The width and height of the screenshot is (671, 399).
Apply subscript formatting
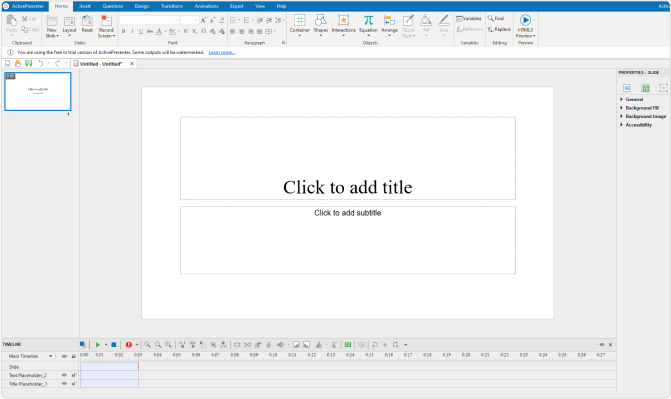click(194, 31)
